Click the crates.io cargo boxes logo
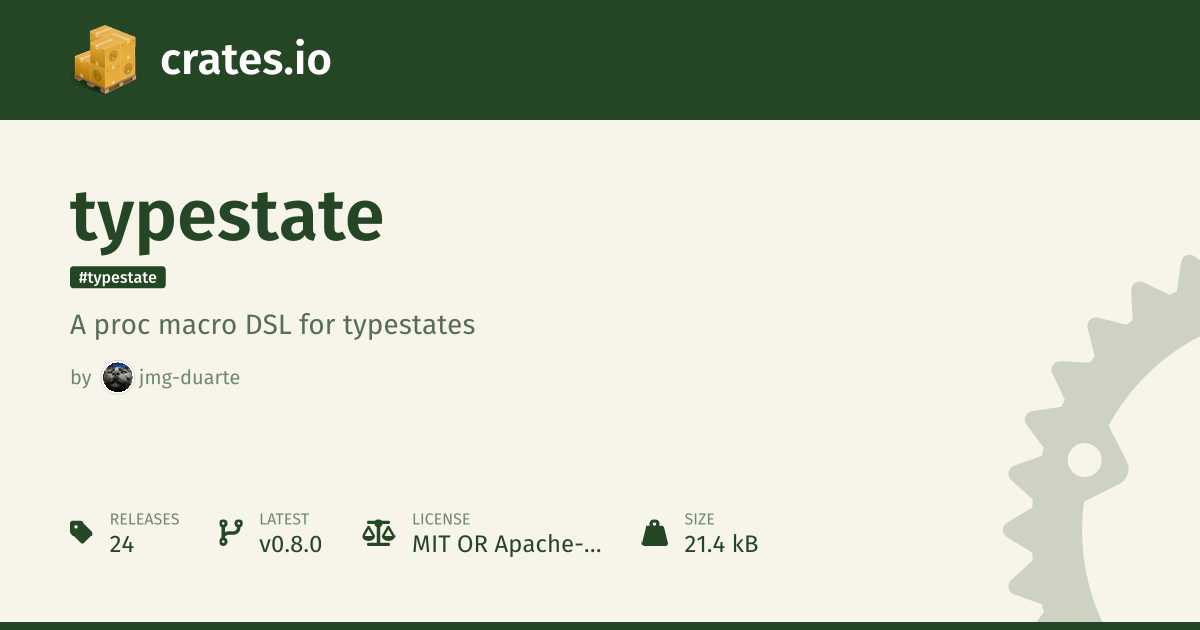 tap(105, 59)
